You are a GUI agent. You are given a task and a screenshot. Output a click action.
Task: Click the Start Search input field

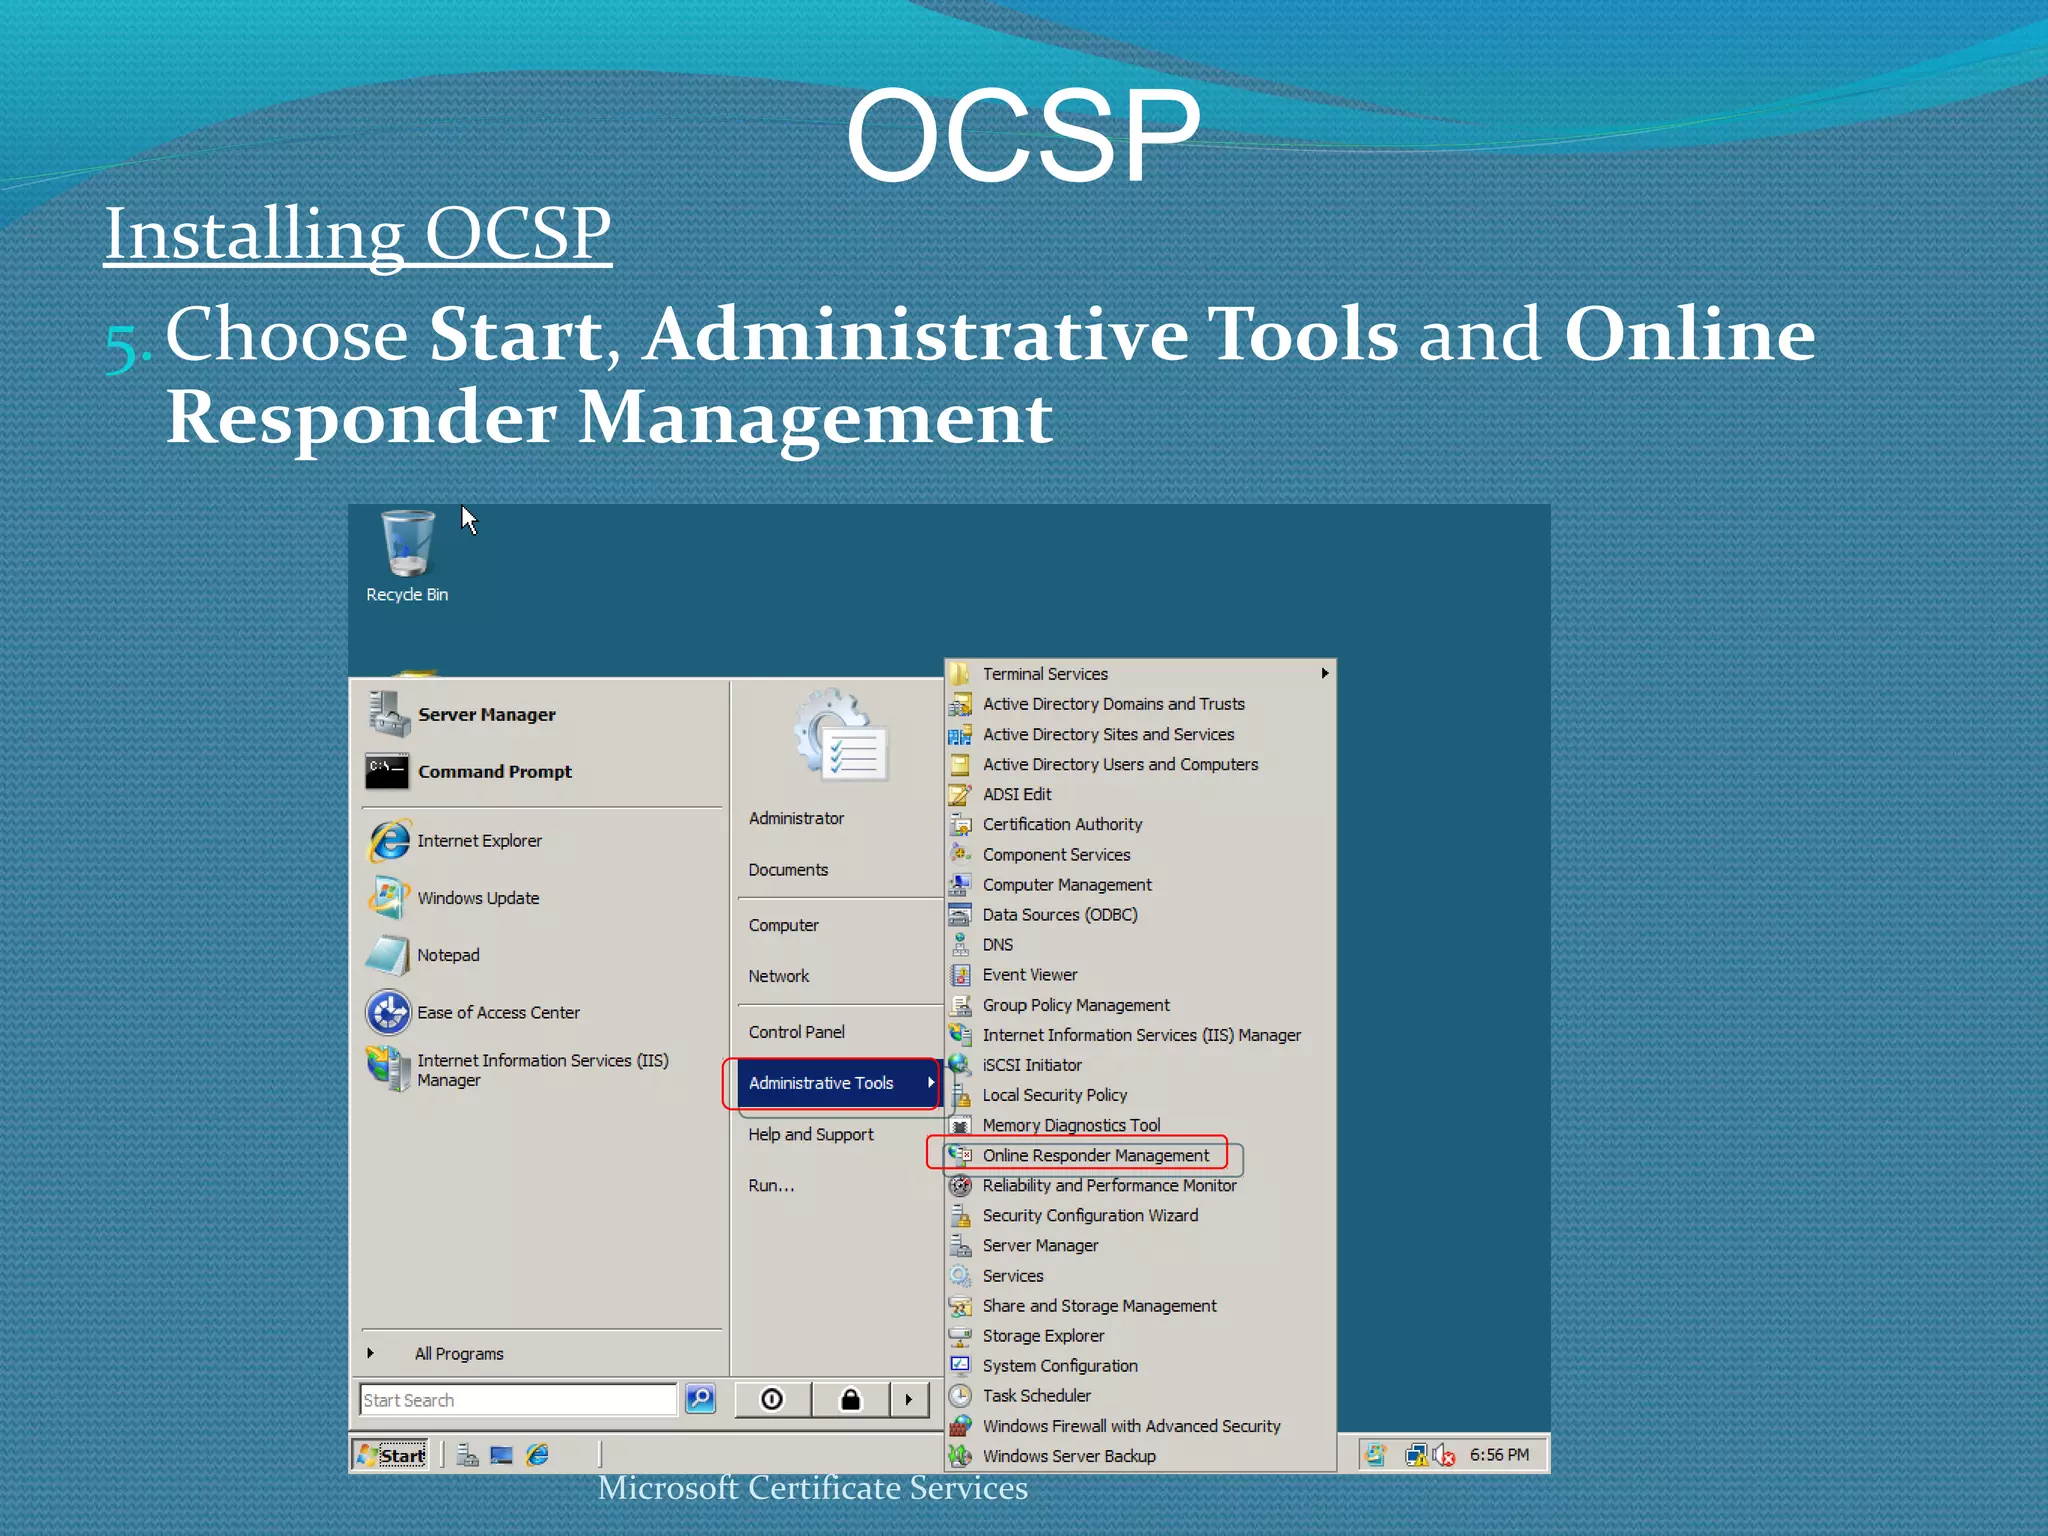[518, 1400]
